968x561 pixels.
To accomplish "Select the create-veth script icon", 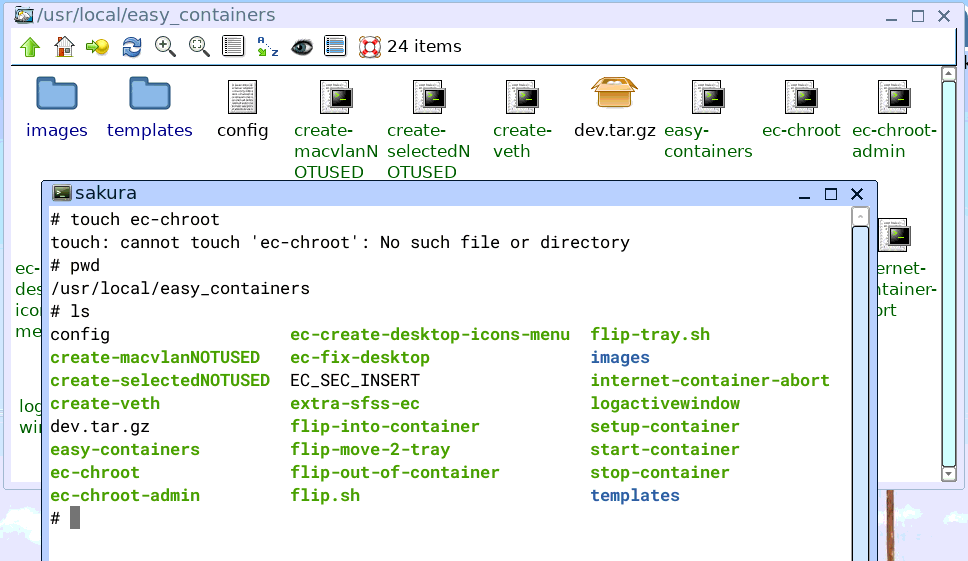I will tap(522, 97).
